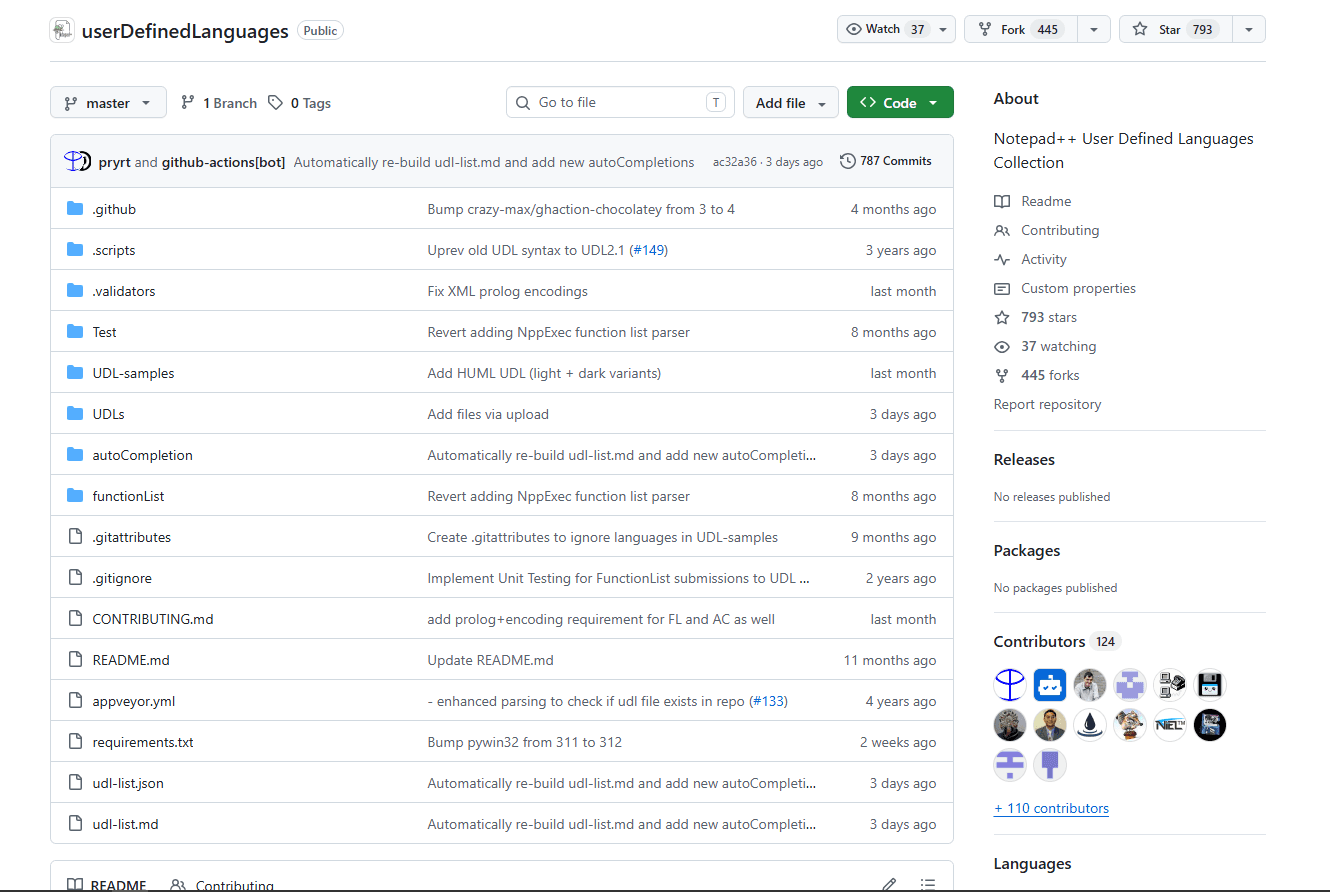Open the github-actions[bot] author link
1330x892 pixels.
coord(223,162)
